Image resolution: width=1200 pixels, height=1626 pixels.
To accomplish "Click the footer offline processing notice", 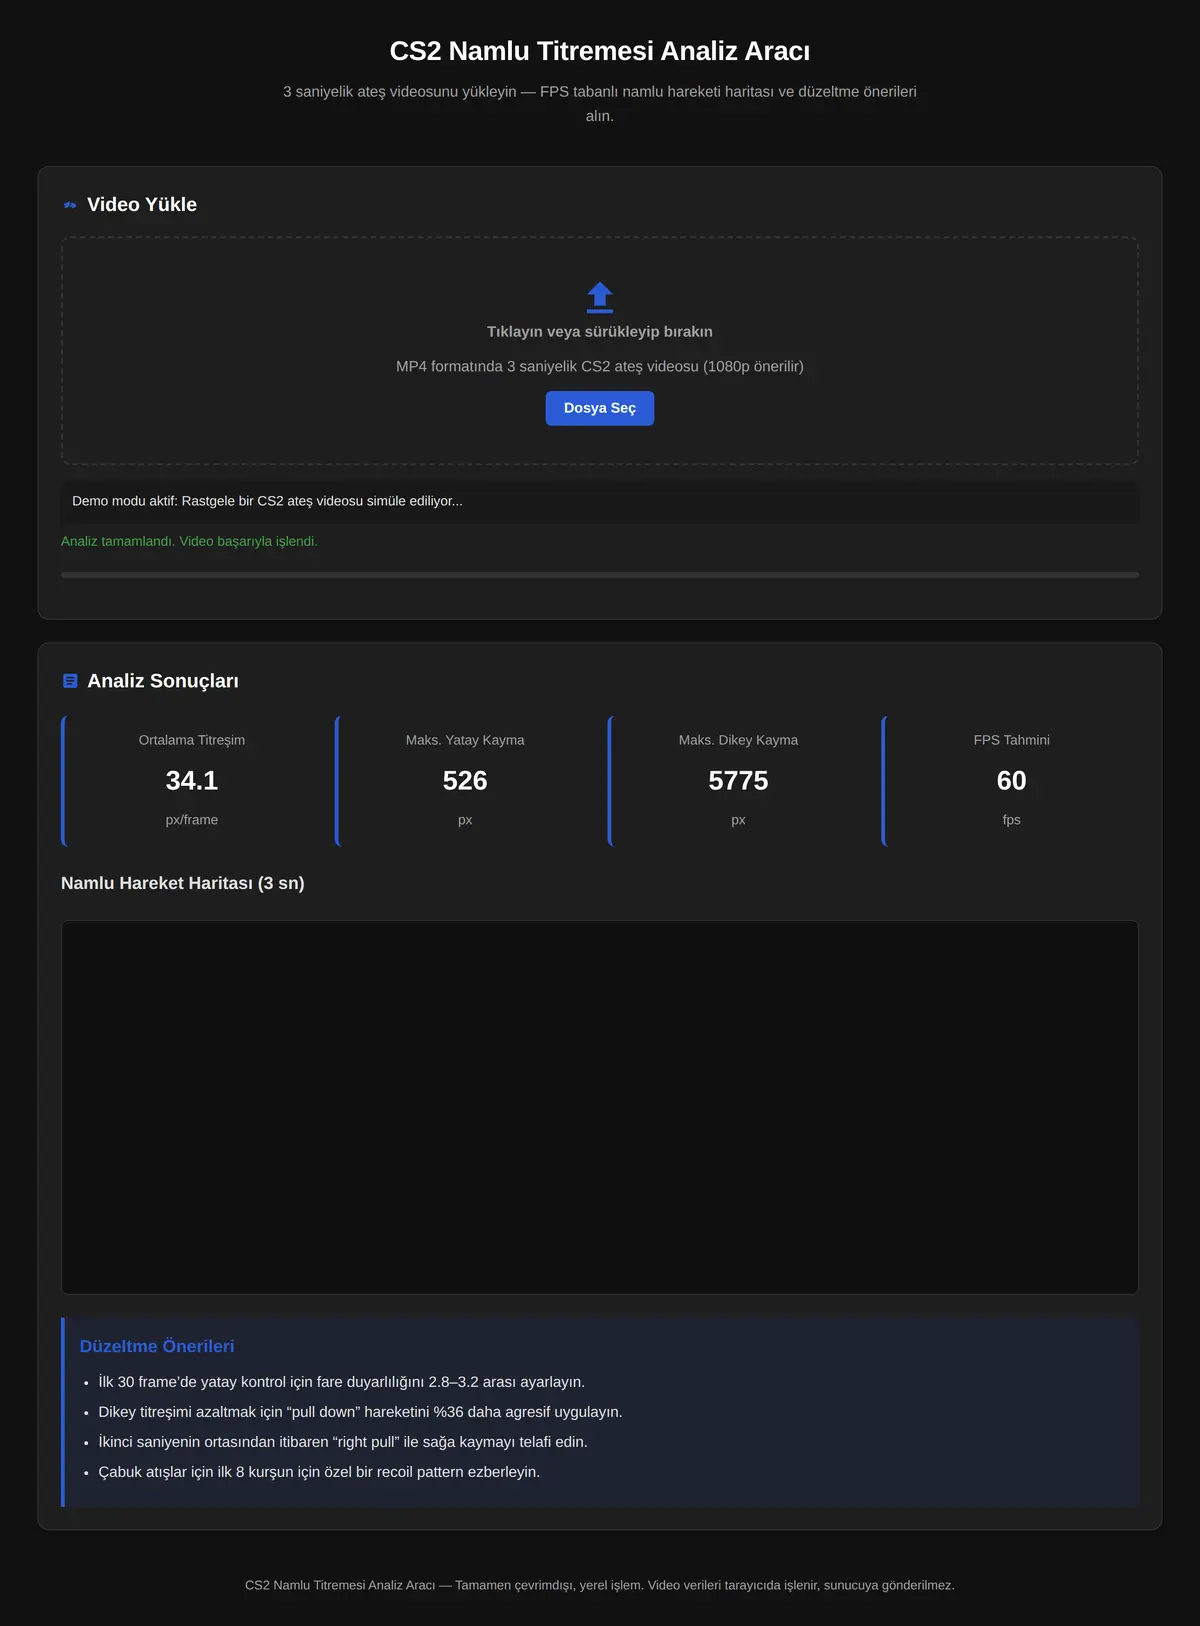I will click(x=600, y=1585).
